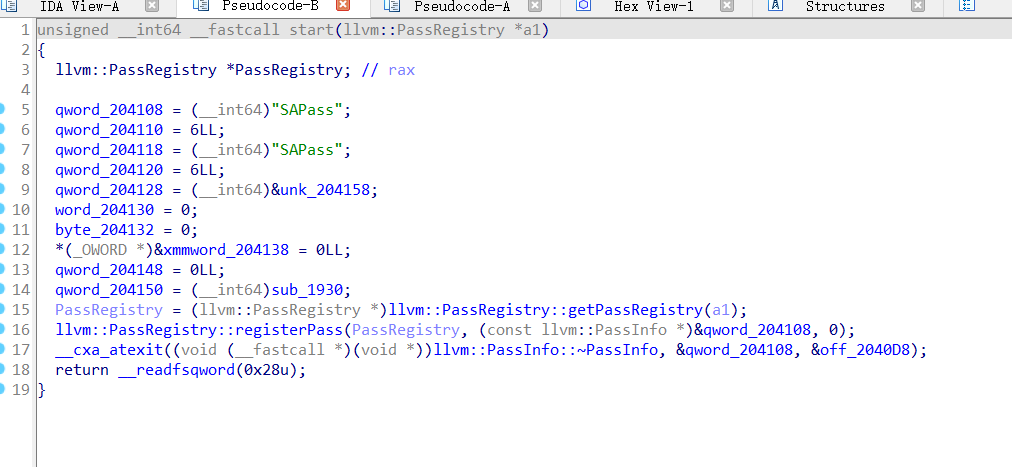Click the icon of the tab after Structures
Screen dimensions: 1012x467
[966, 6]
